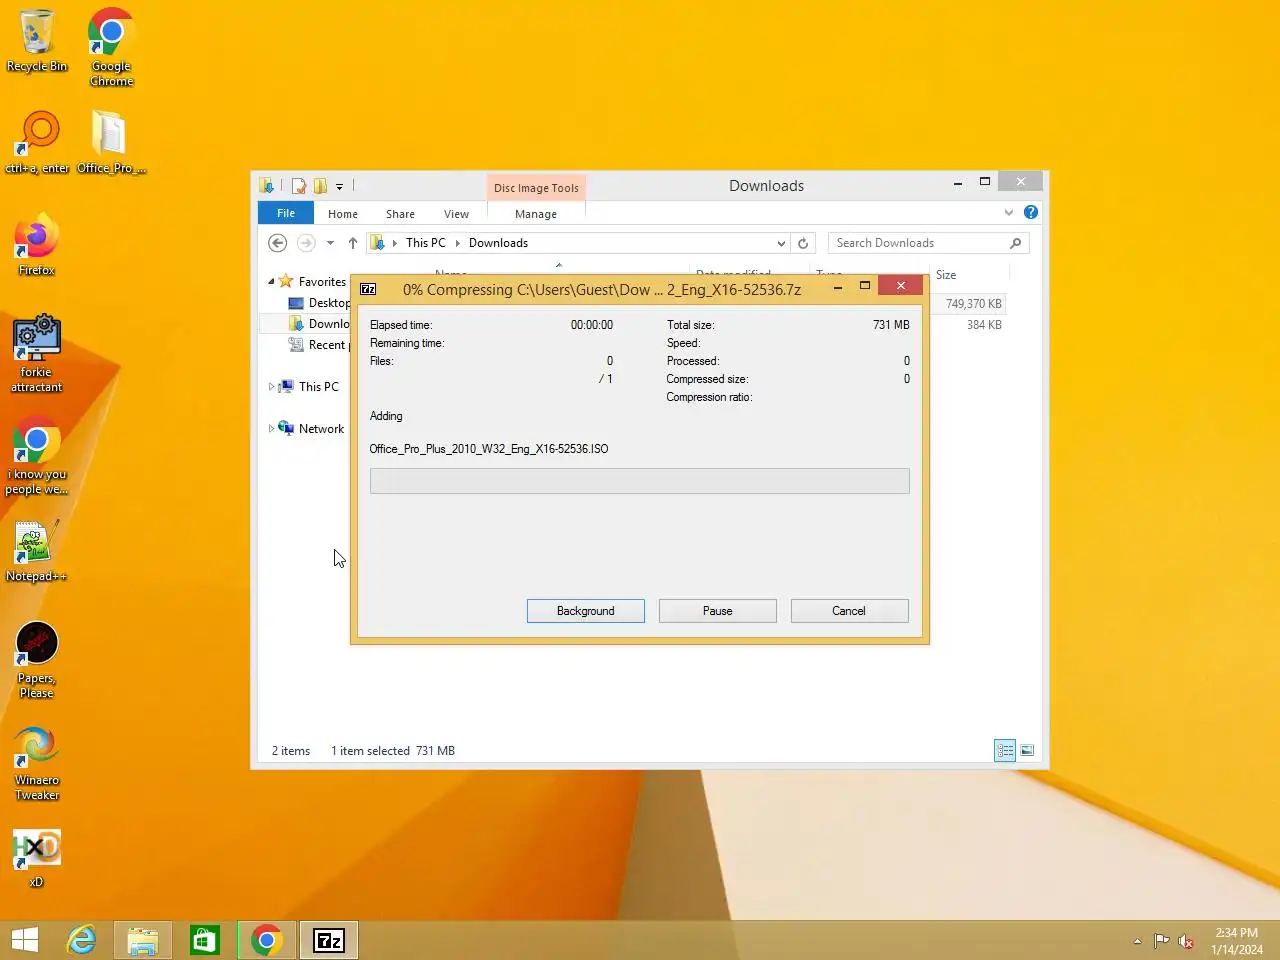This screenshot has height=960, width=1280.
Task: Open Properties in Quick Access Toolbar
Action: tap(298, 186)
